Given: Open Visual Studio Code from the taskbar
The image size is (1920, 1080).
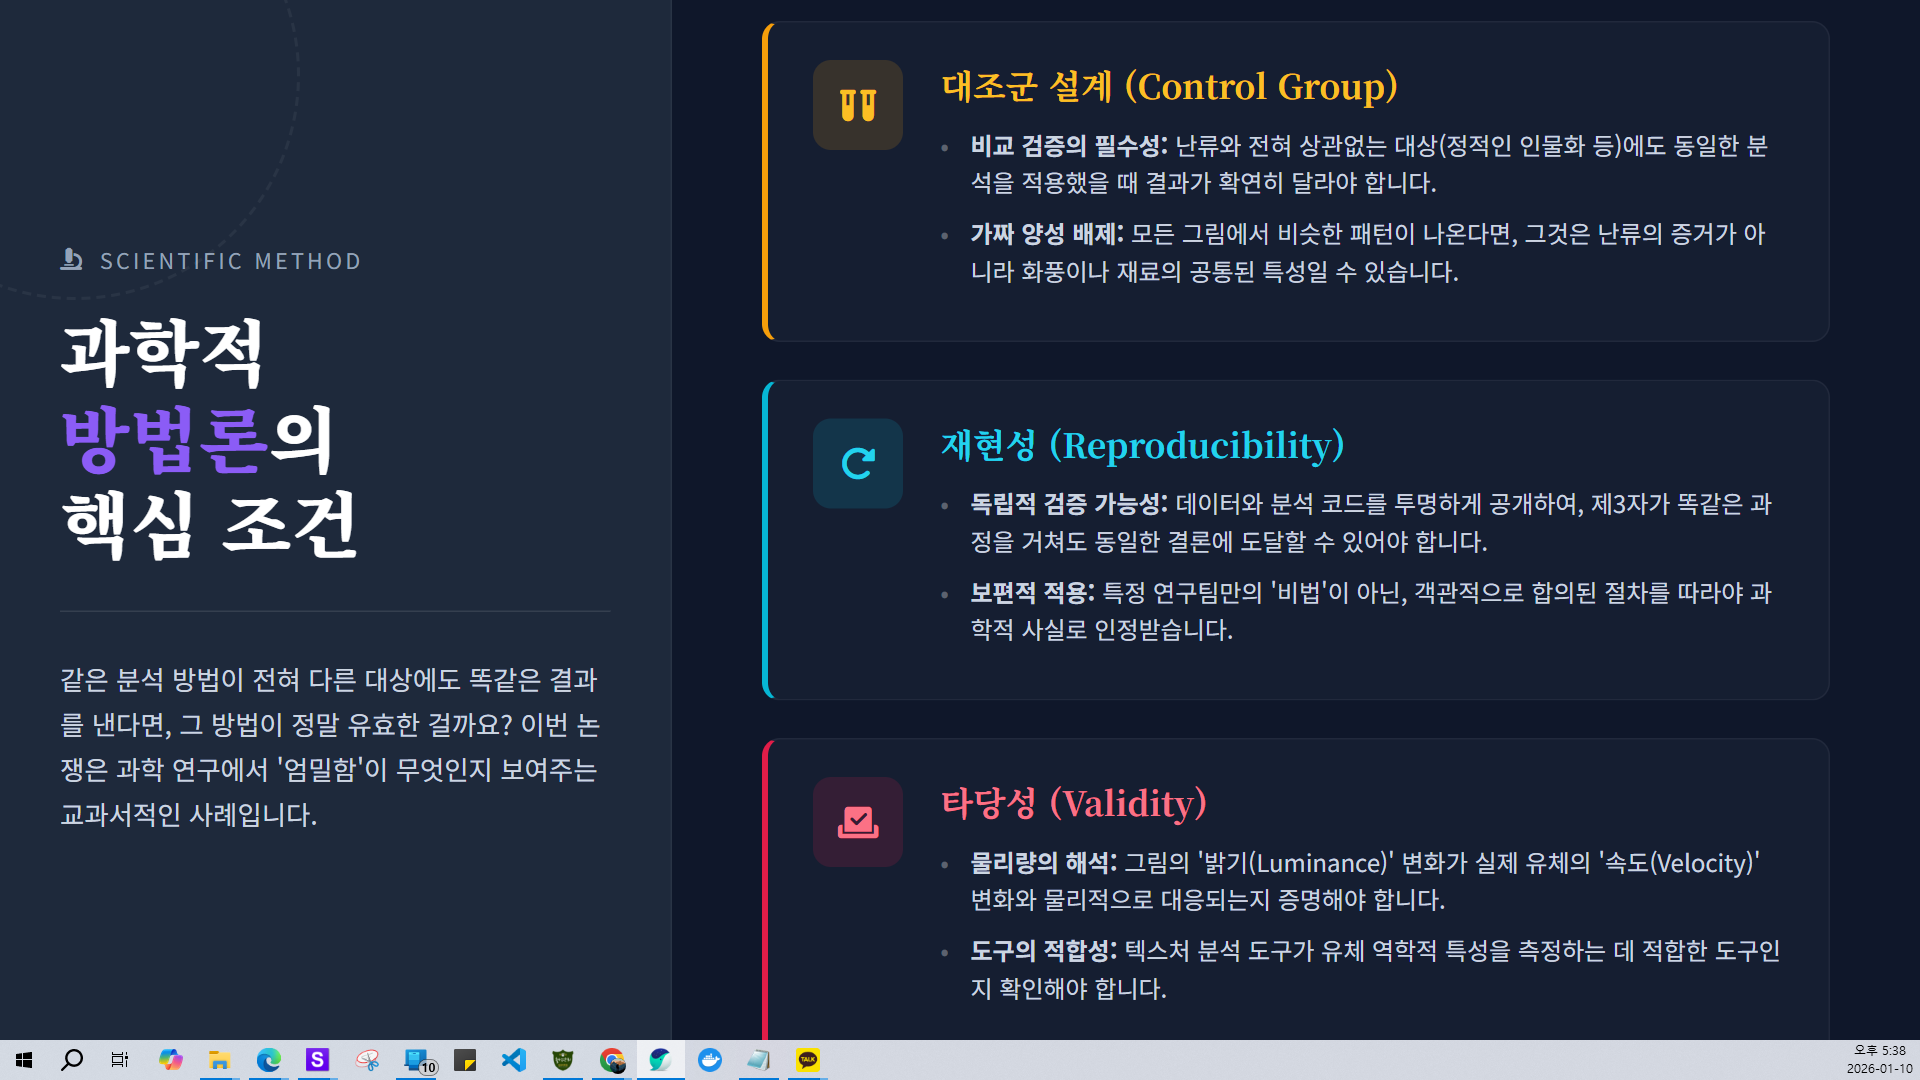Looking at the screenshot, I should click(x=514, y=1060).
